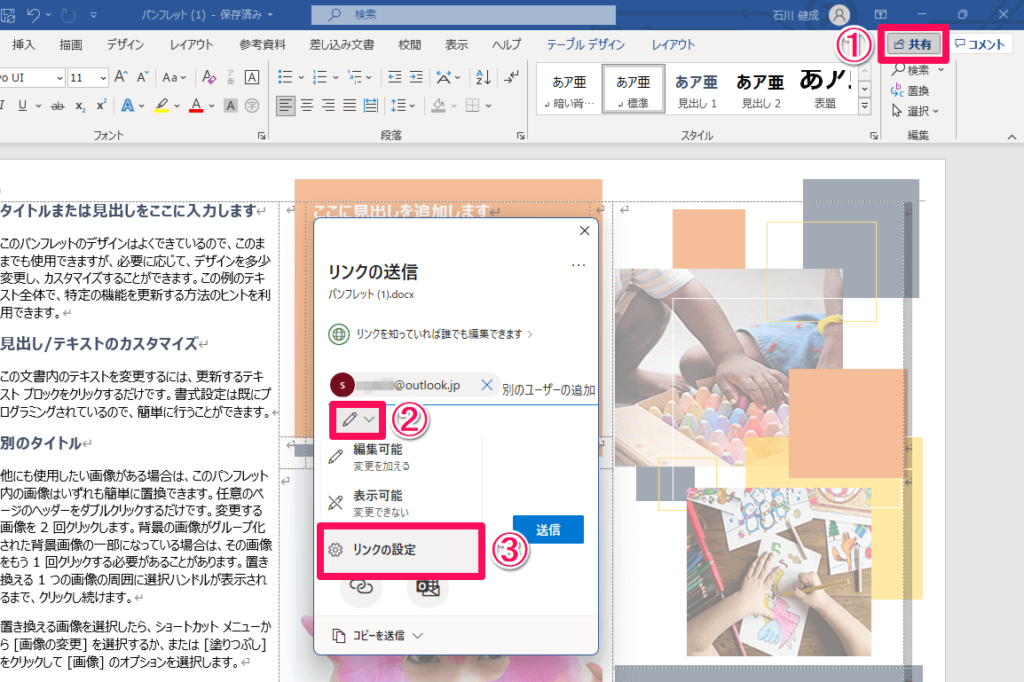Click the 共有 share button

click(913, 44)
